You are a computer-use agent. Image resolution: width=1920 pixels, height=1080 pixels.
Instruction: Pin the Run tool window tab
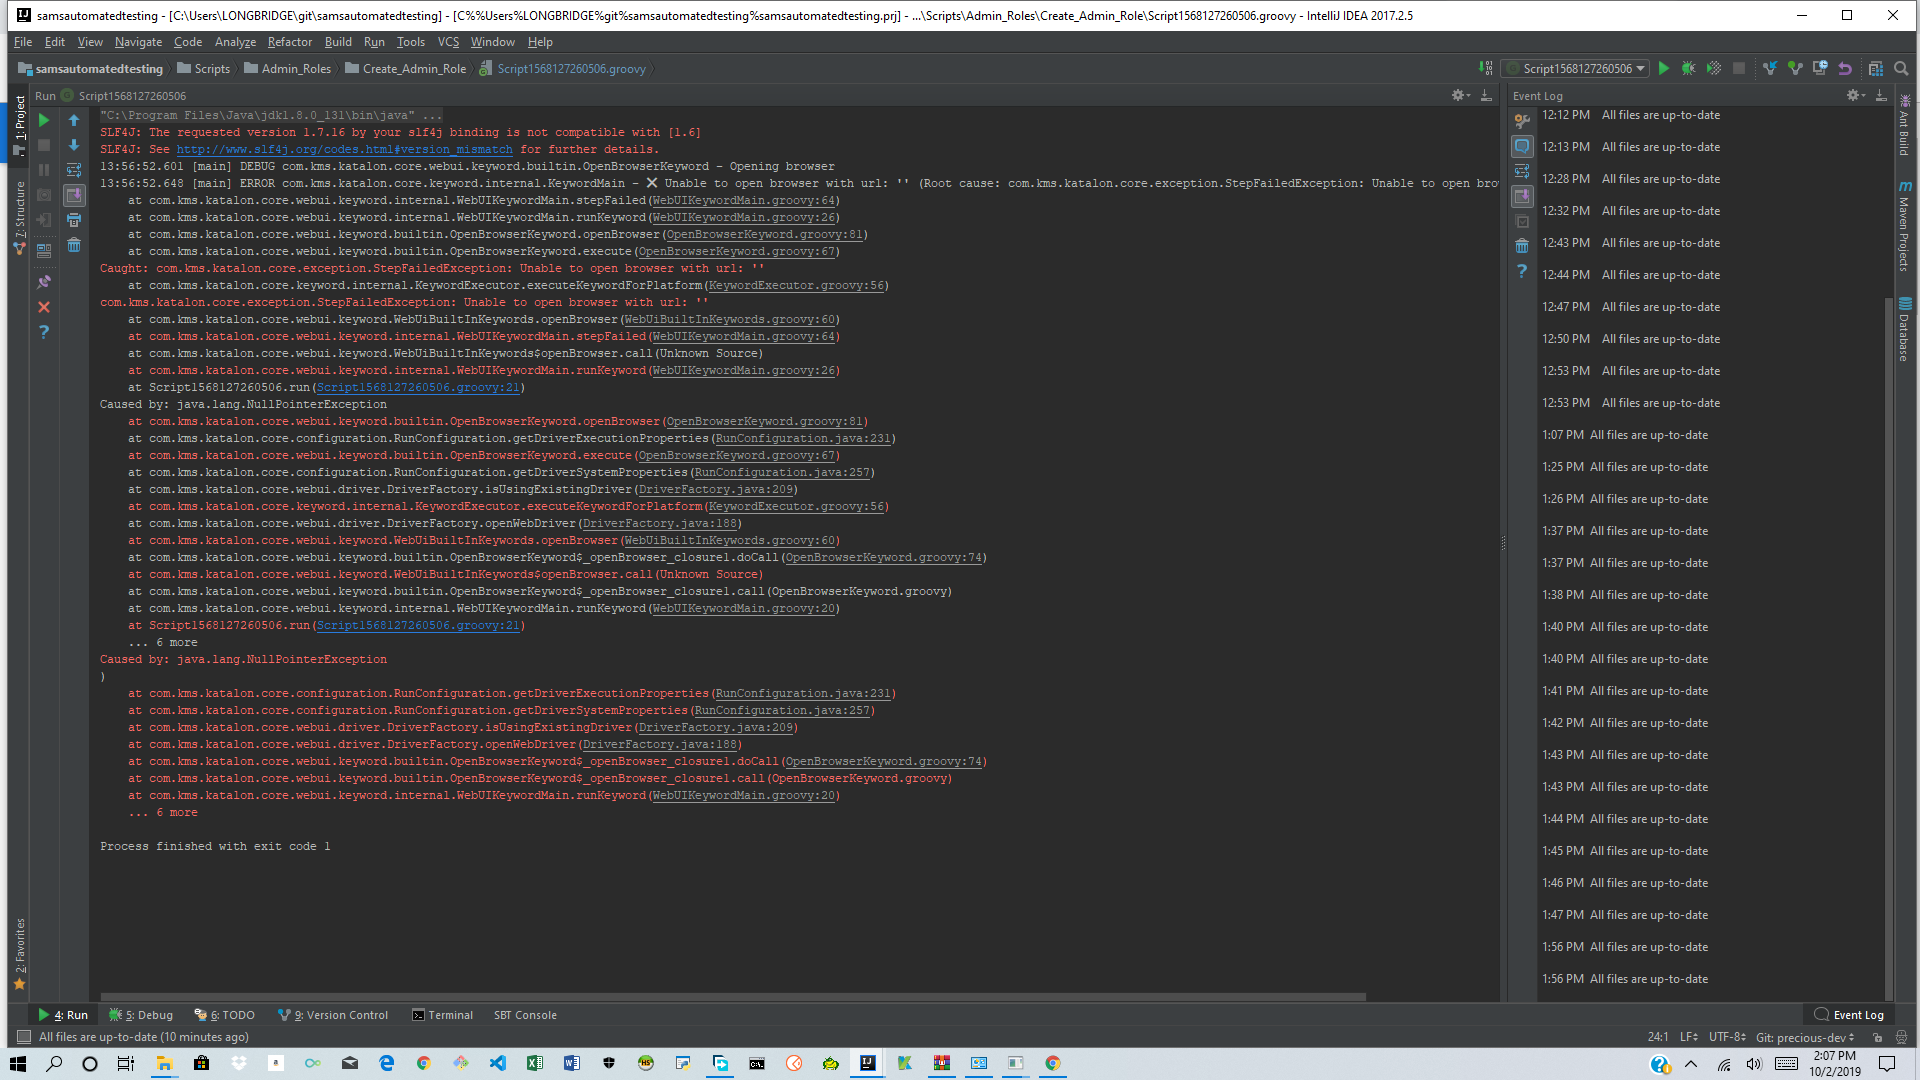(44, 281)
